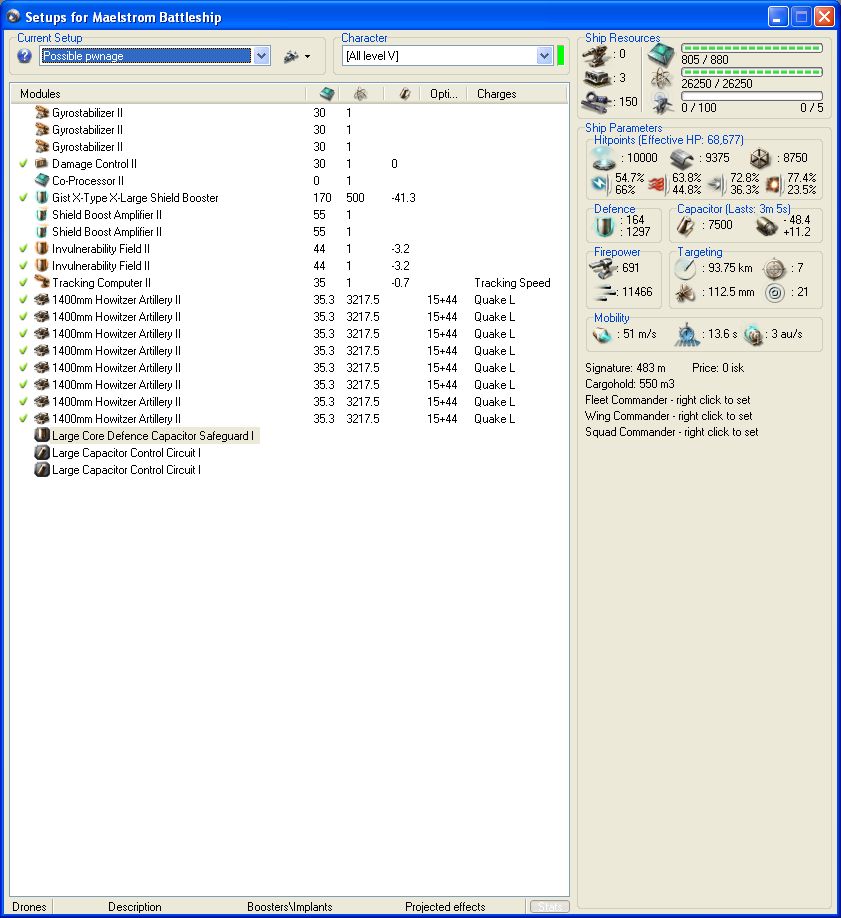The width and height of the screenshot is (841, 918).
Task: Click the max locked targets icon showing 7
Action: click(x=774, y=269)
